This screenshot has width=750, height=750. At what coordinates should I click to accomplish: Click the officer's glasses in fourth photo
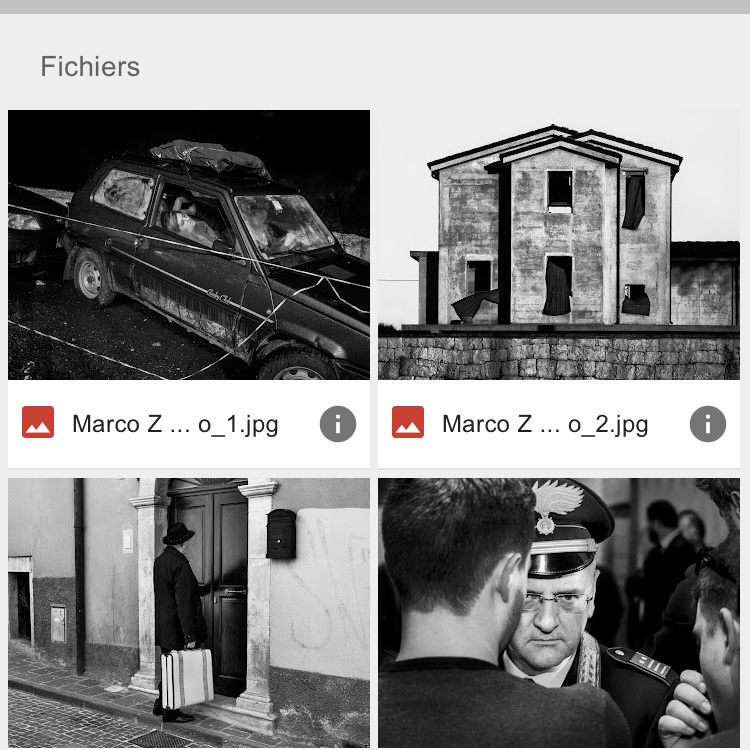(x=558, y=601)
